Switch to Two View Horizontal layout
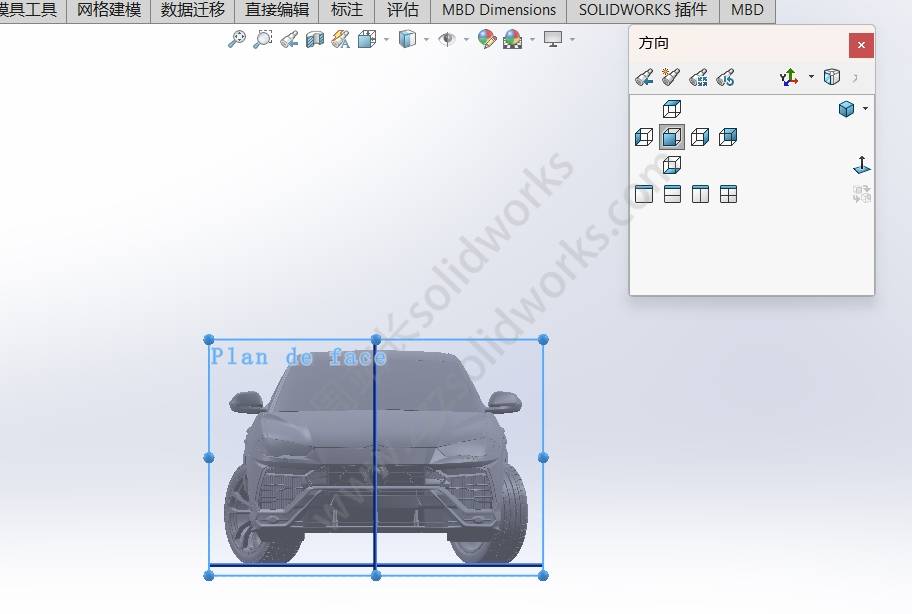 pos(672,194)
